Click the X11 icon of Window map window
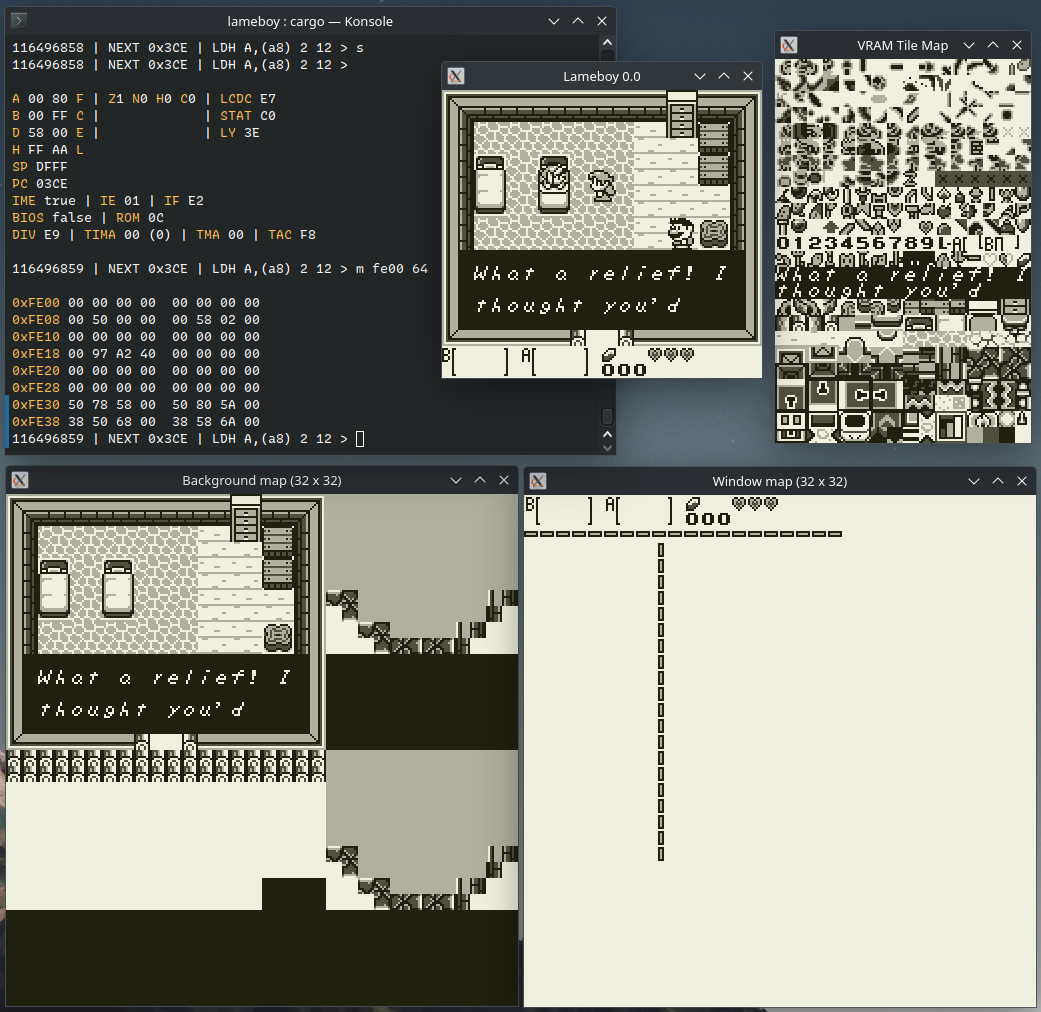This screenshot has width=1041, height=1012. point(538,481)
